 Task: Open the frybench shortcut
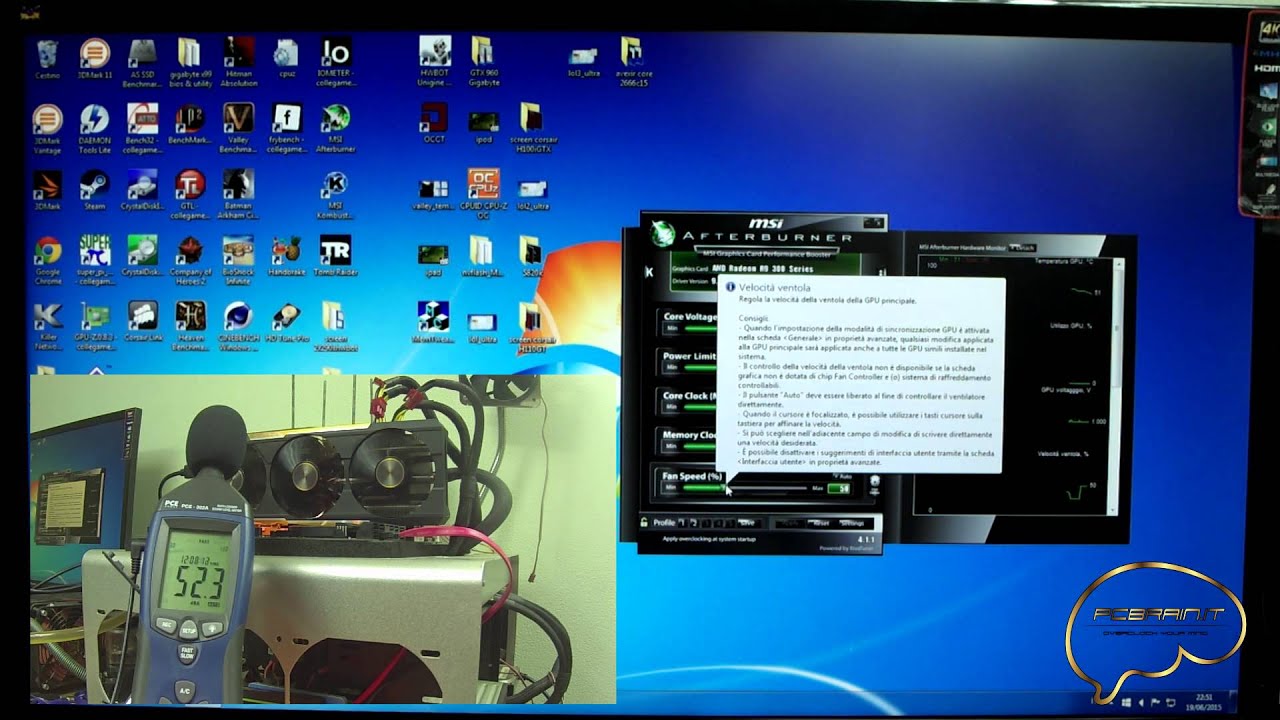tap(286, 128)
